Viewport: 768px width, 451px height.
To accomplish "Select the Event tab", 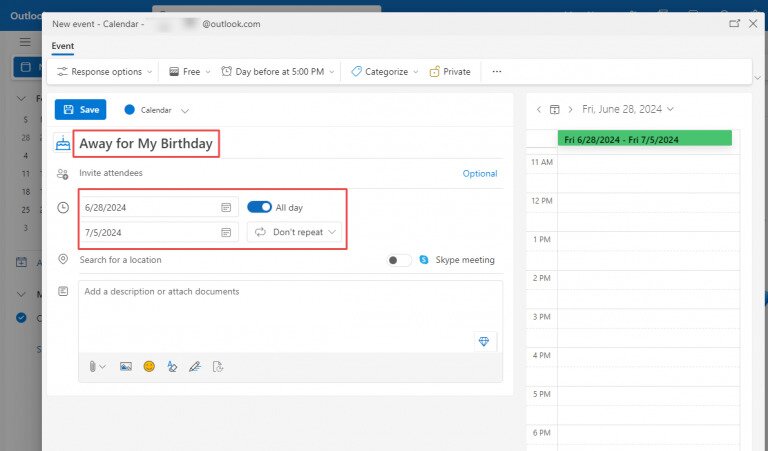I will click(x=63, y=46).
